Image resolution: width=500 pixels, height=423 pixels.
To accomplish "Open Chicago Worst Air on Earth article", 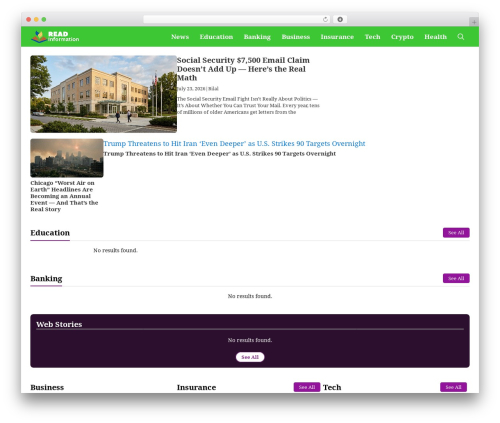I will pos(64,196).
